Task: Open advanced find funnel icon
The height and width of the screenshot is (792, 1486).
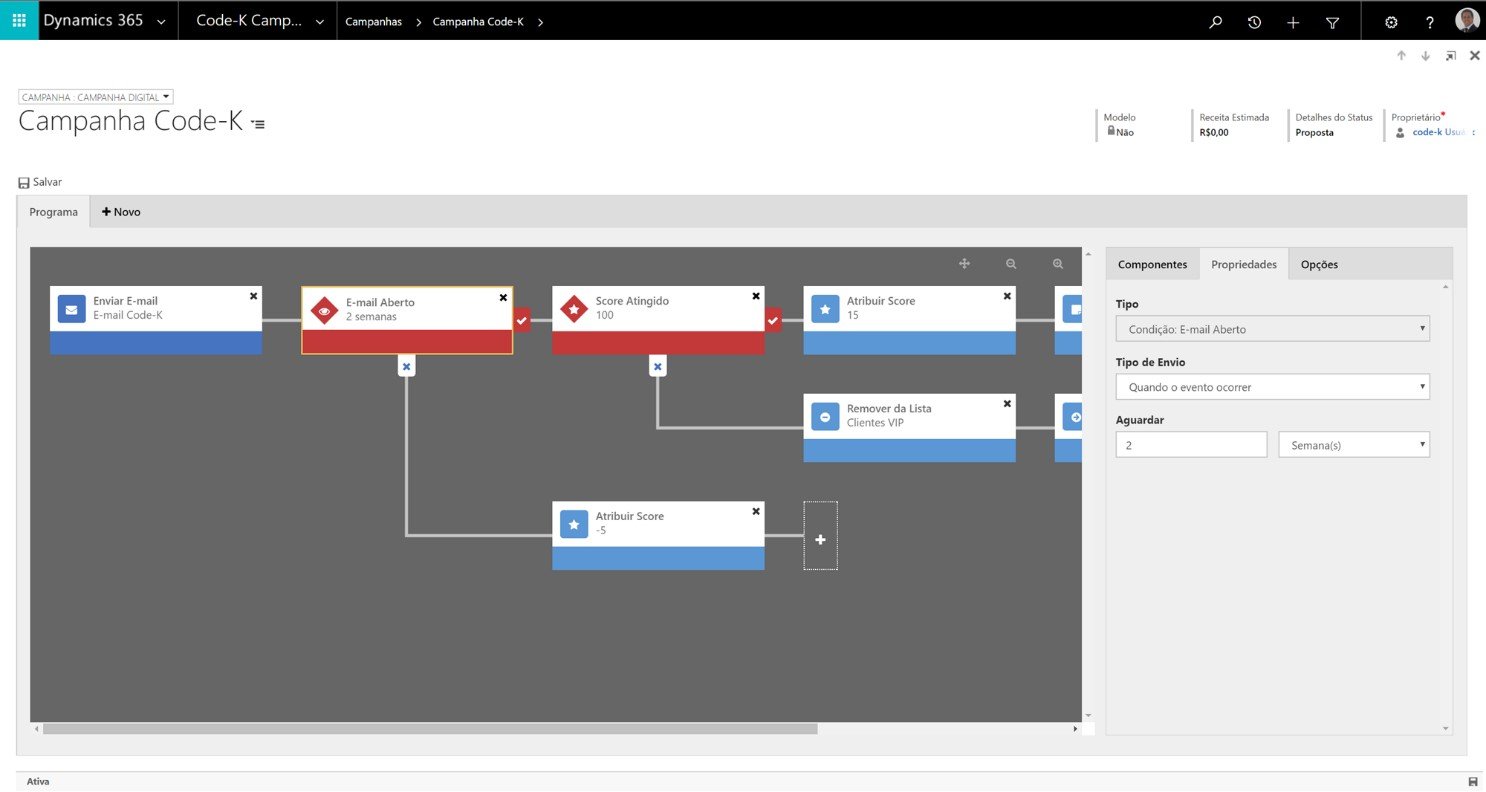Action: click(1332, 22)
